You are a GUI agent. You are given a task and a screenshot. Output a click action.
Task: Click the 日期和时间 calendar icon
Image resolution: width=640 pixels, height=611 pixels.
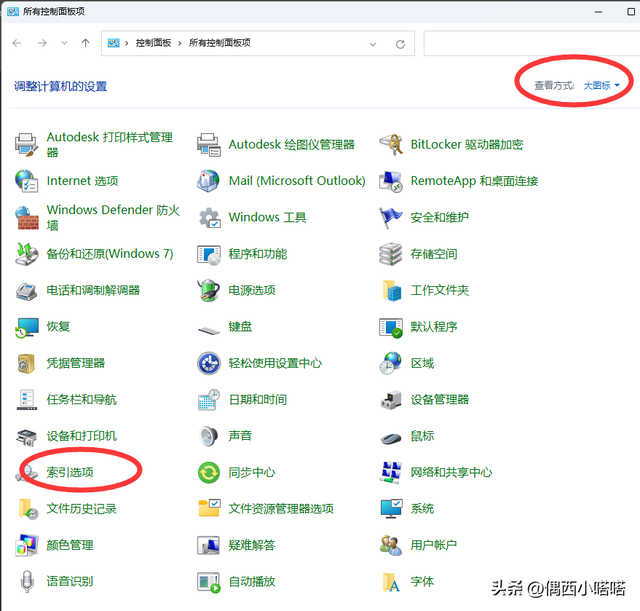point(209,400)
